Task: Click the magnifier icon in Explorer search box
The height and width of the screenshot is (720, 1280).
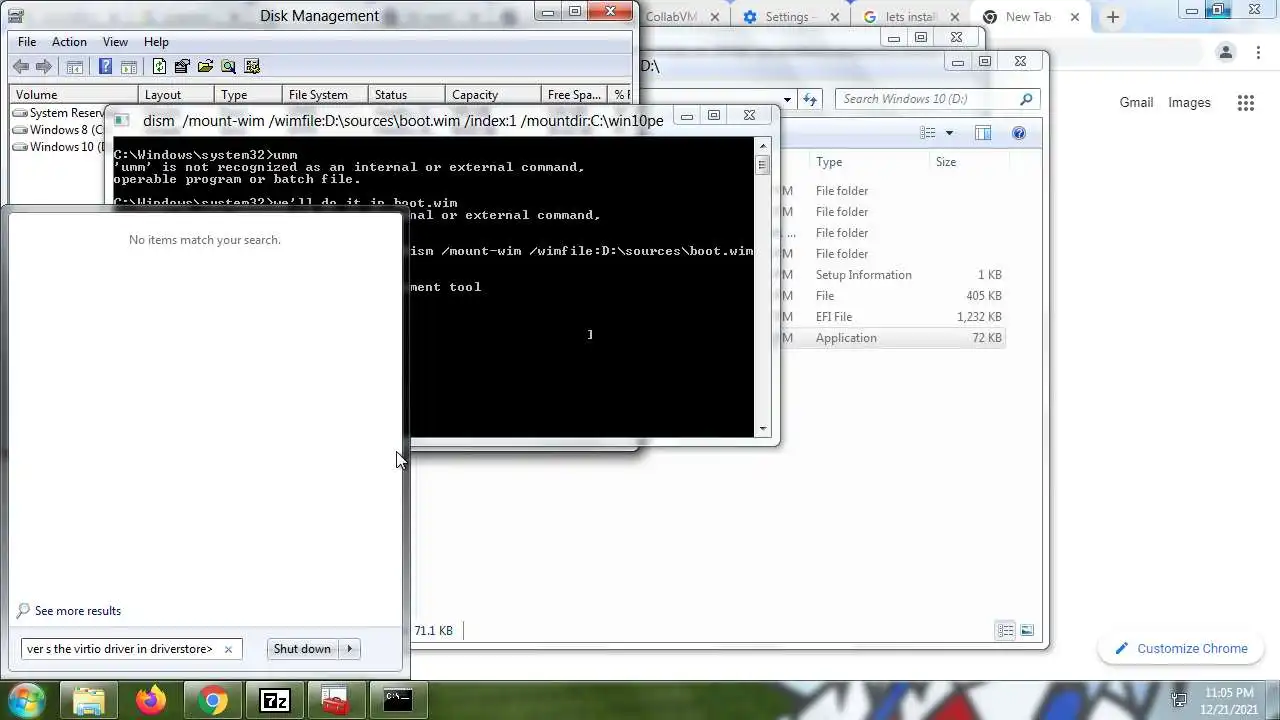Action: click(x=1026, y=99)
